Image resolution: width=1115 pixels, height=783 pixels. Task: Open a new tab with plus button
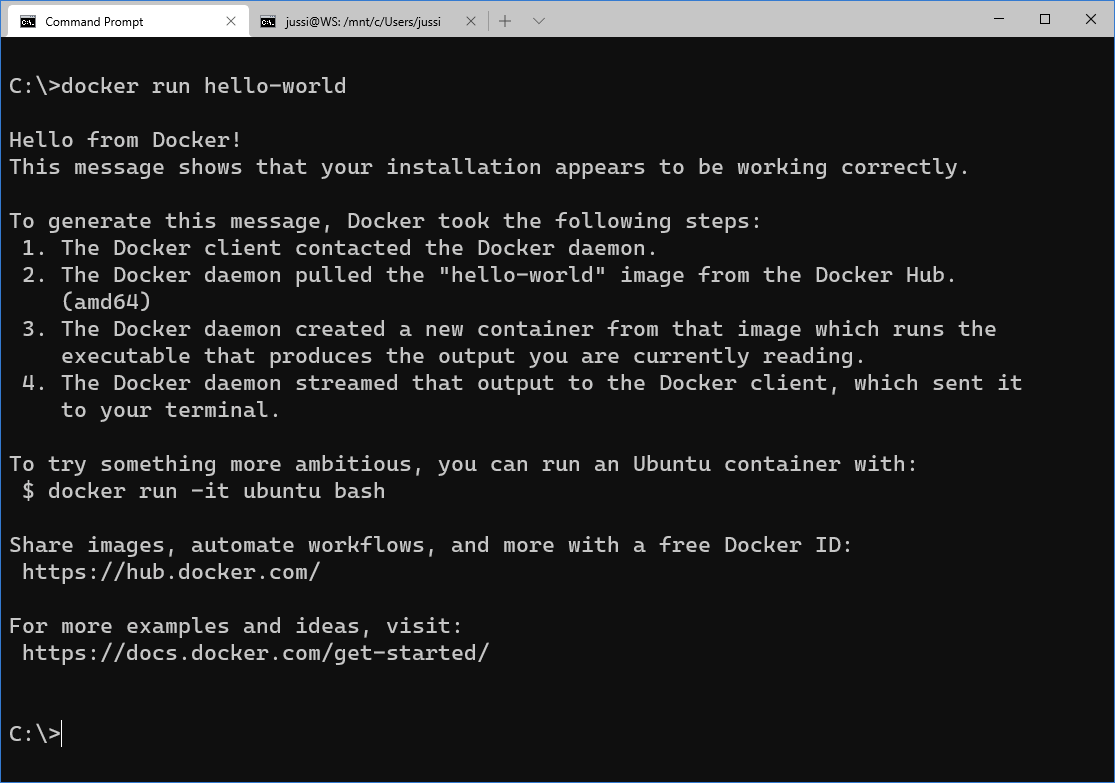pyautogui.click(x=505, y=21)
